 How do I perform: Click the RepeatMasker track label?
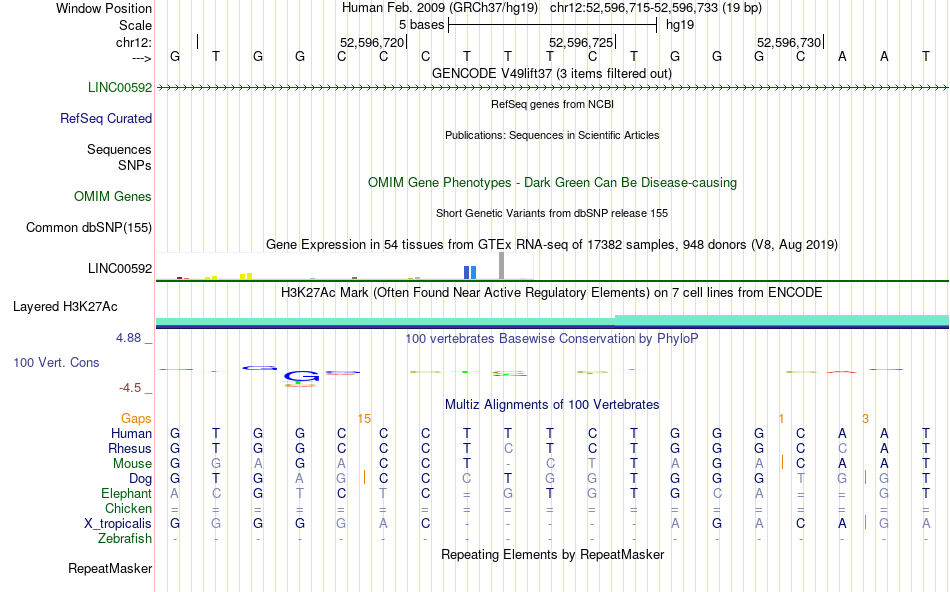(110, 568)
